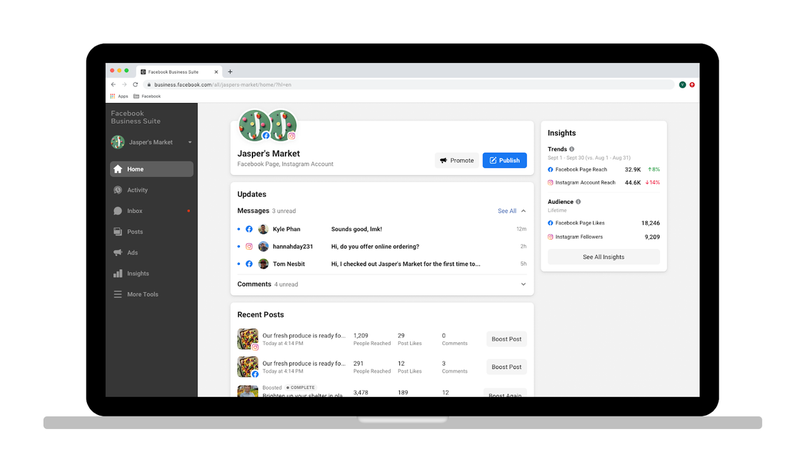Image resolution: width=800 pixels, height=472 pixels.
Task: Click the green profile icon in browser toolbar
Action: point(682,85)
